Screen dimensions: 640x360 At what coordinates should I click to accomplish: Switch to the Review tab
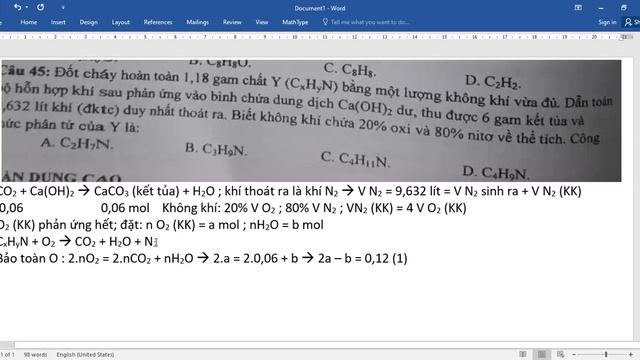[232, 22]
